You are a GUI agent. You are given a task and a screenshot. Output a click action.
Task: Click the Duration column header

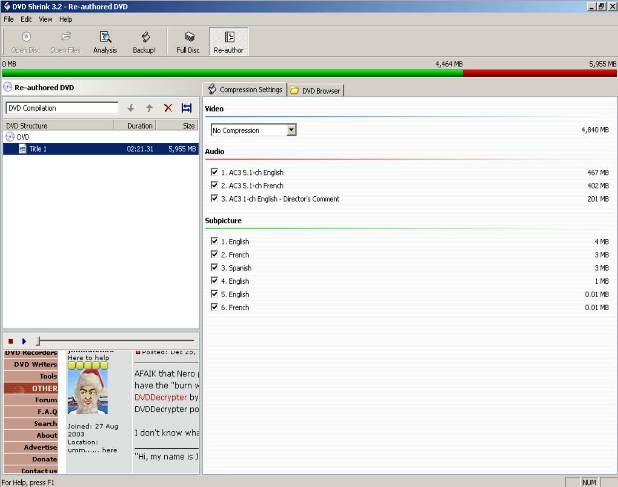click(x=135, y=126)
